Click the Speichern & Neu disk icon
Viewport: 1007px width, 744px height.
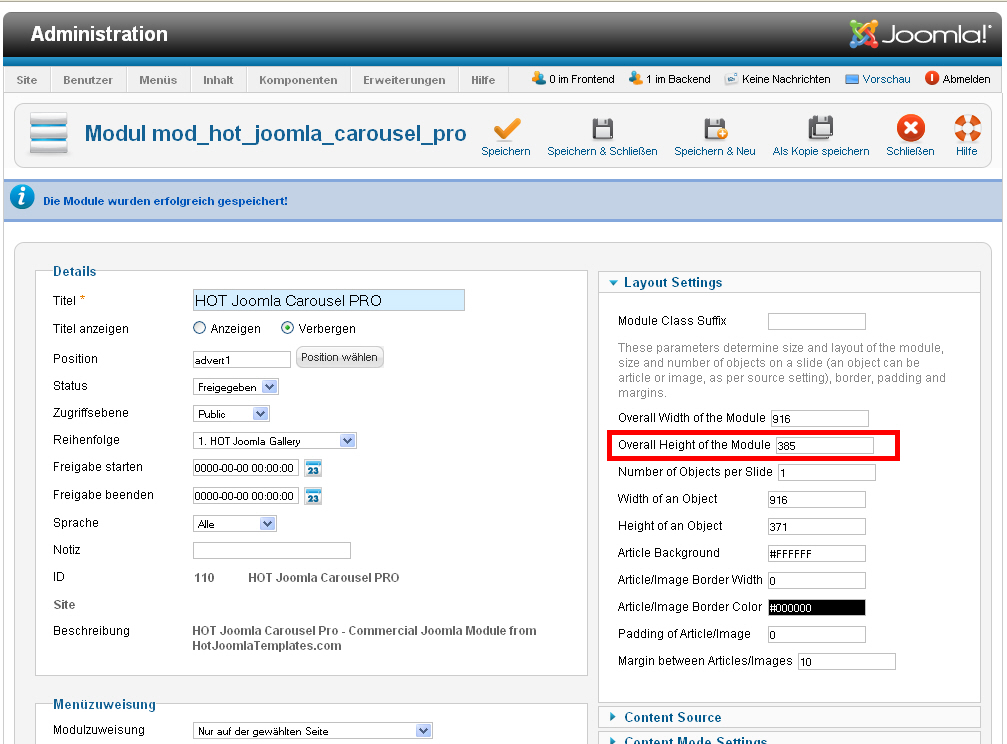[715, 128]
